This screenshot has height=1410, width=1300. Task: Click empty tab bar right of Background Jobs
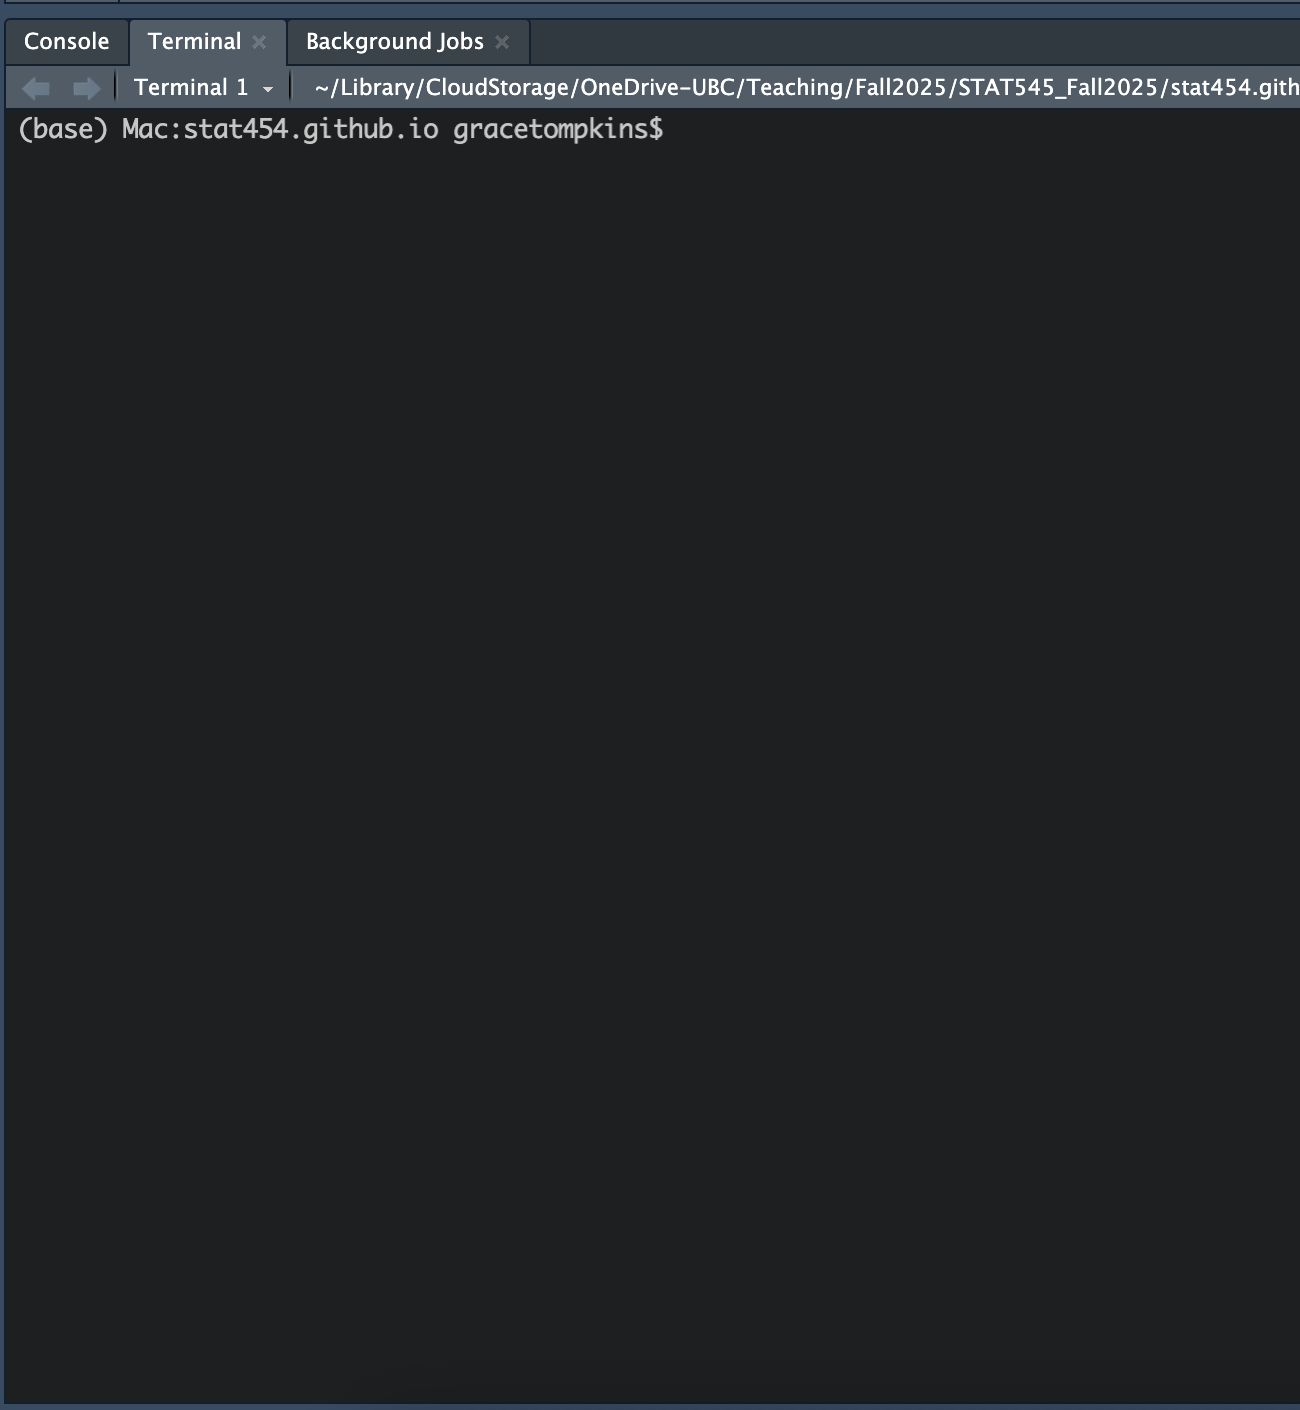coord(900,42)
